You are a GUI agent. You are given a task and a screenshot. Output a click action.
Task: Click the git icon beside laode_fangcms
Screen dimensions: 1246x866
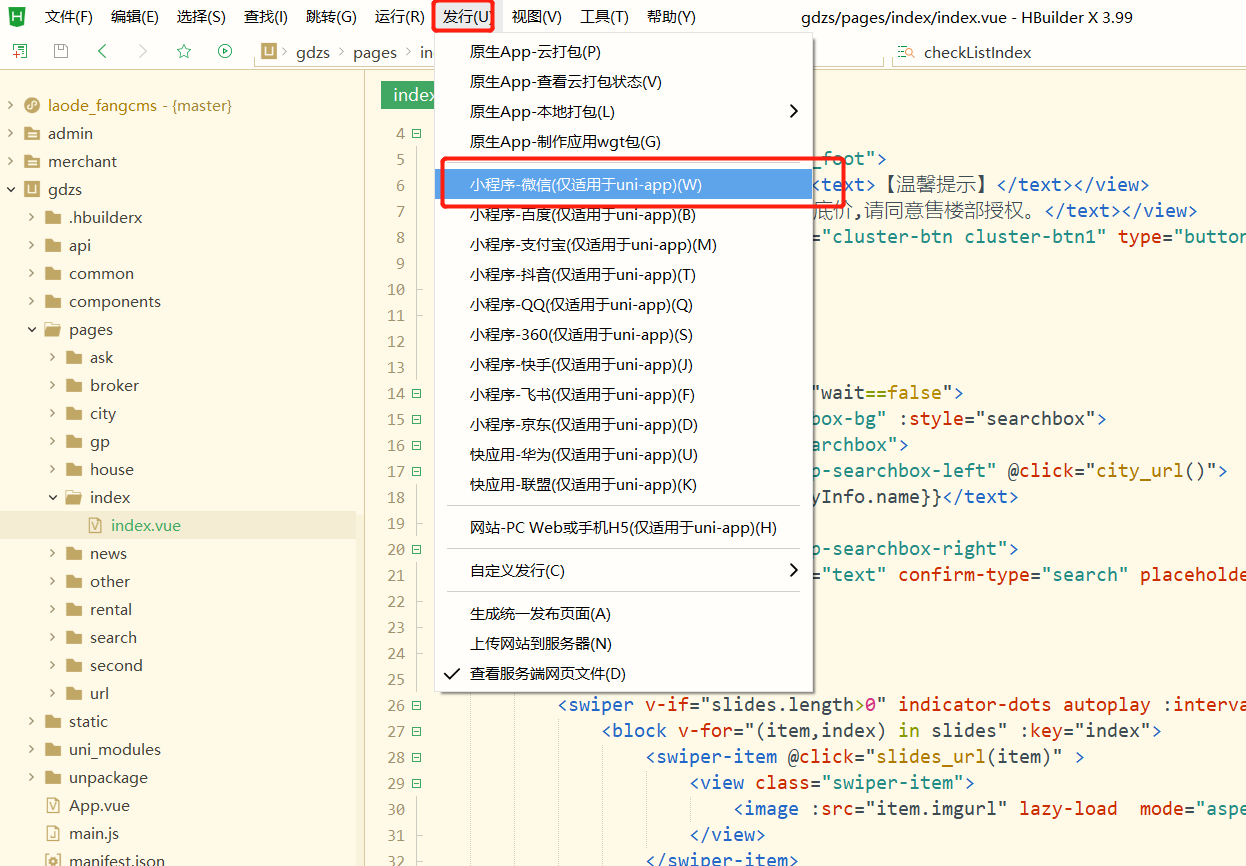(31, 105)
